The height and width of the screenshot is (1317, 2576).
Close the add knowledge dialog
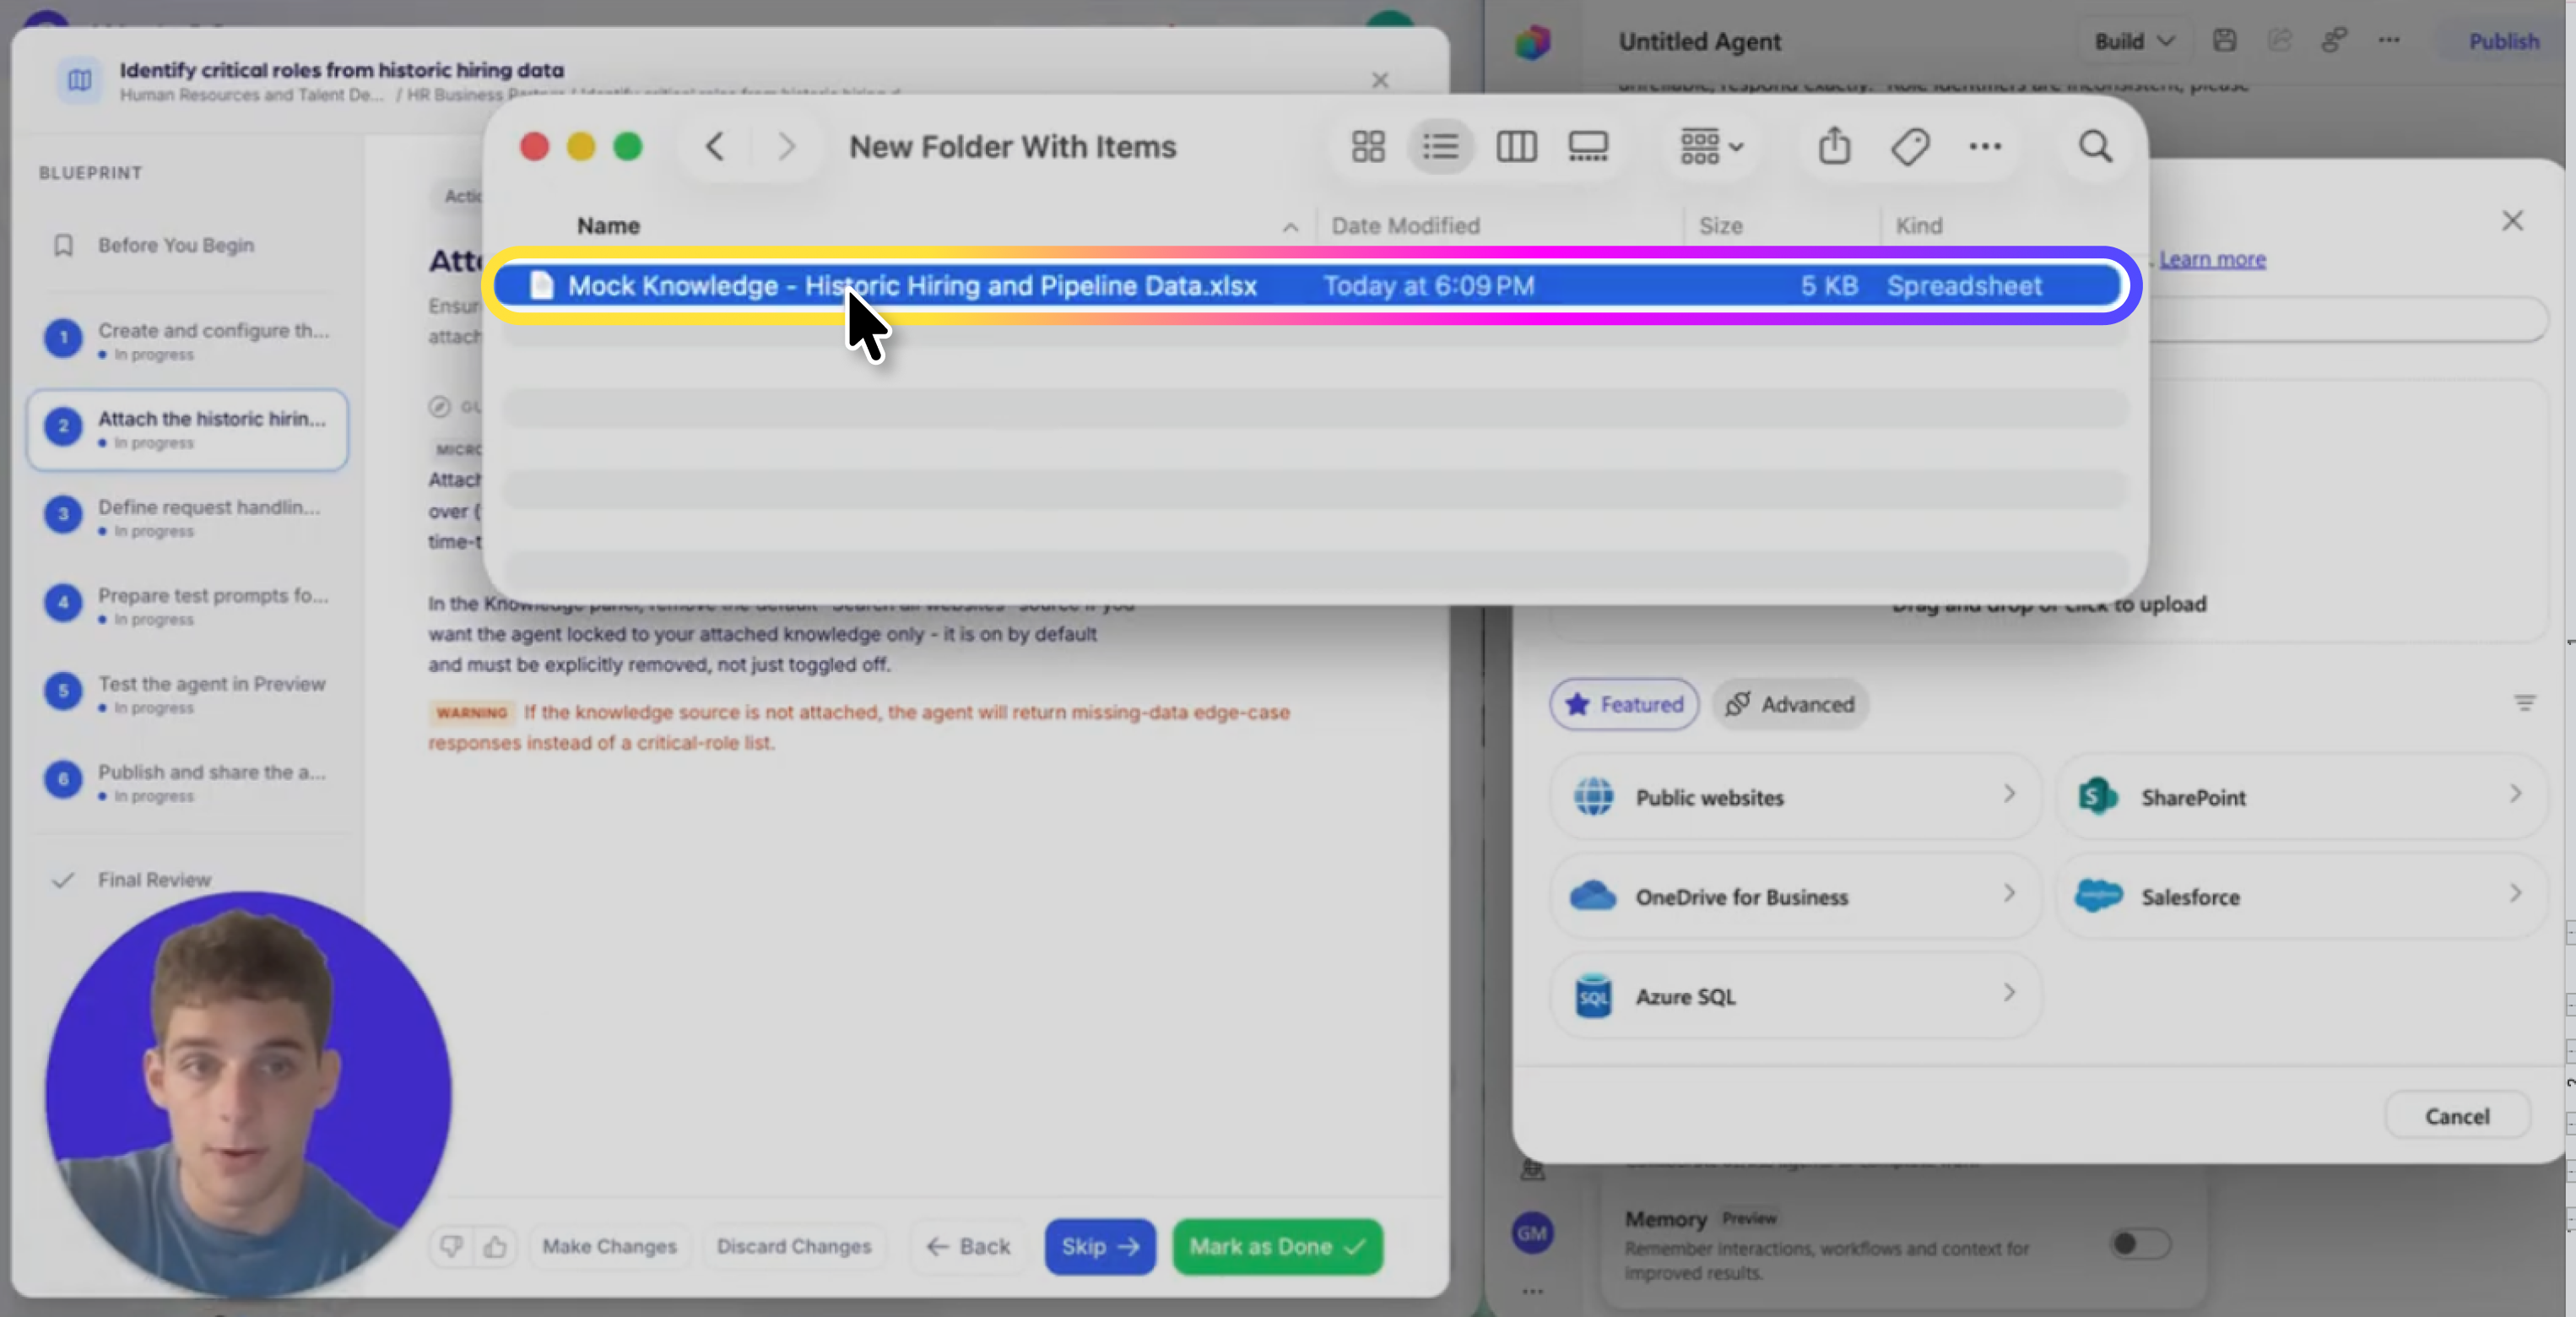pos(2512,221)
